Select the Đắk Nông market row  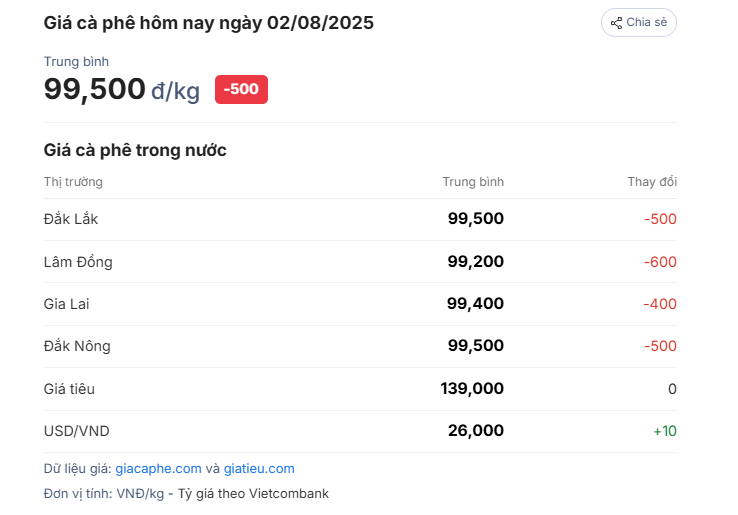360,346
